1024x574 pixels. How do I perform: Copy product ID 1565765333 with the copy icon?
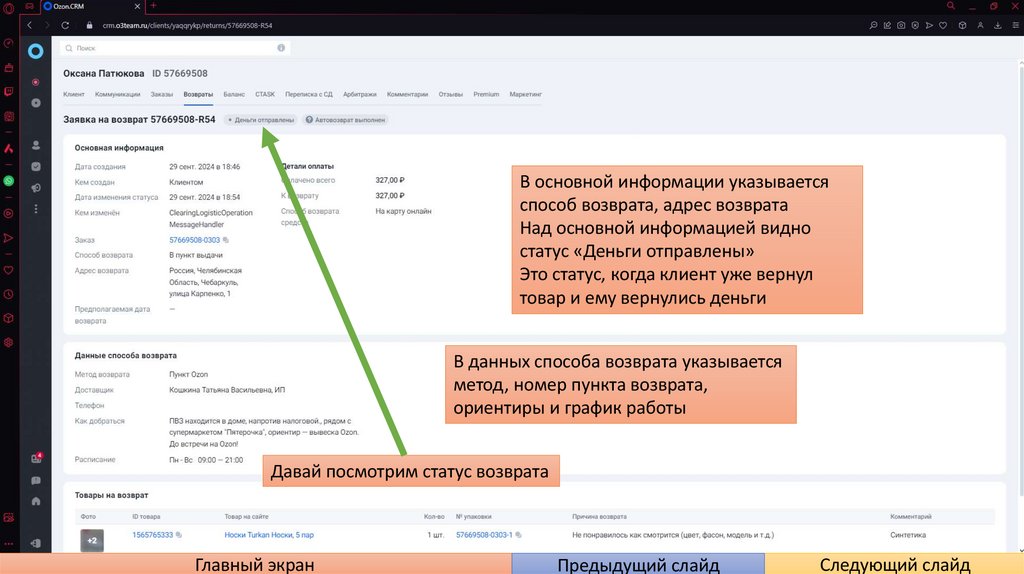pyautogui.click(x=179, y=535)
